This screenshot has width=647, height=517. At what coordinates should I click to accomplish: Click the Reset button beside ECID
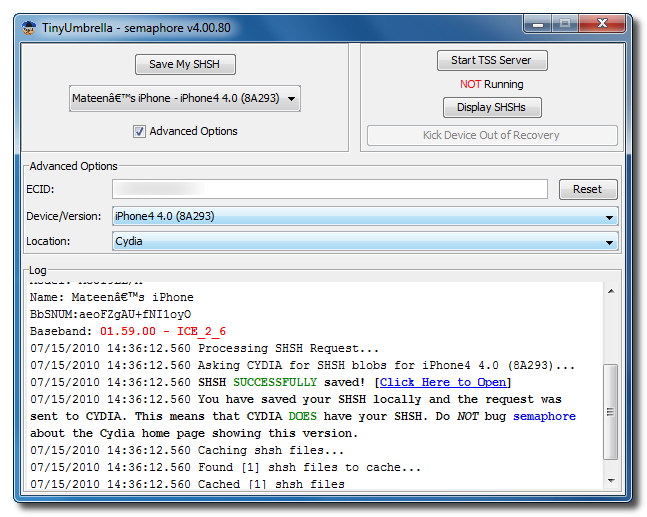point(587,189)
